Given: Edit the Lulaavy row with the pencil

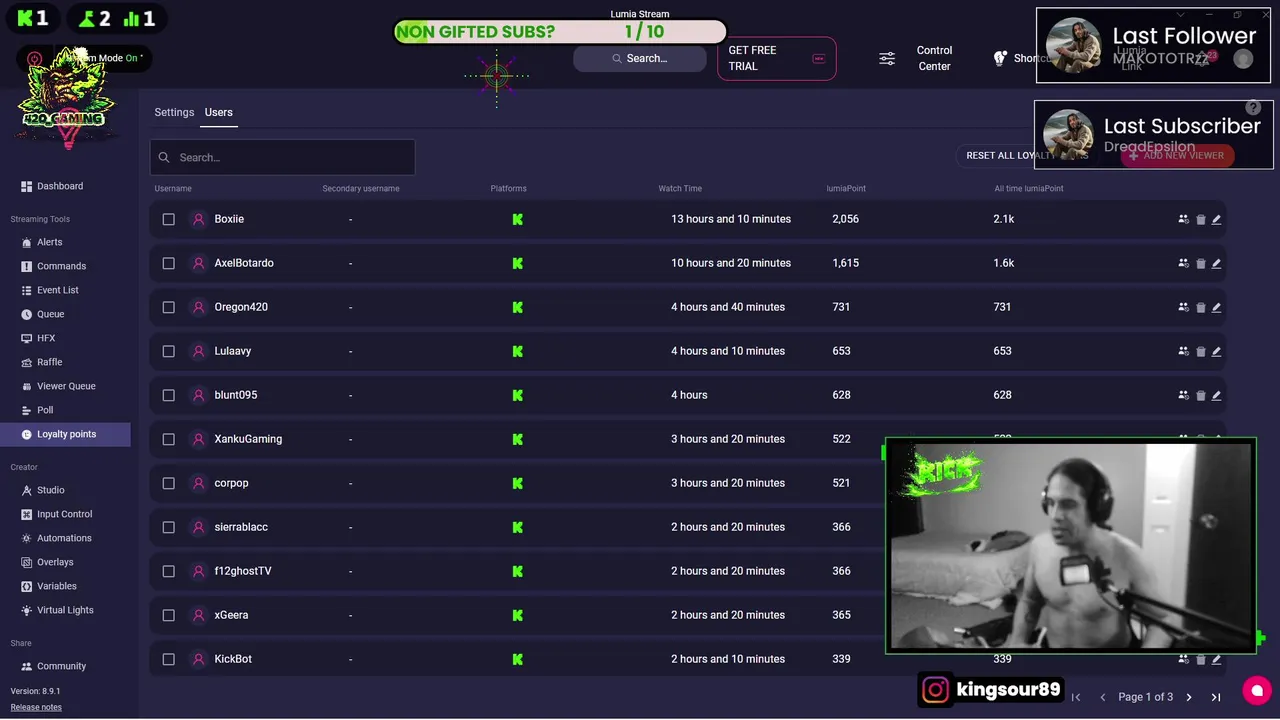Looking at the screenshot, I should click(x=1216, y=351).
